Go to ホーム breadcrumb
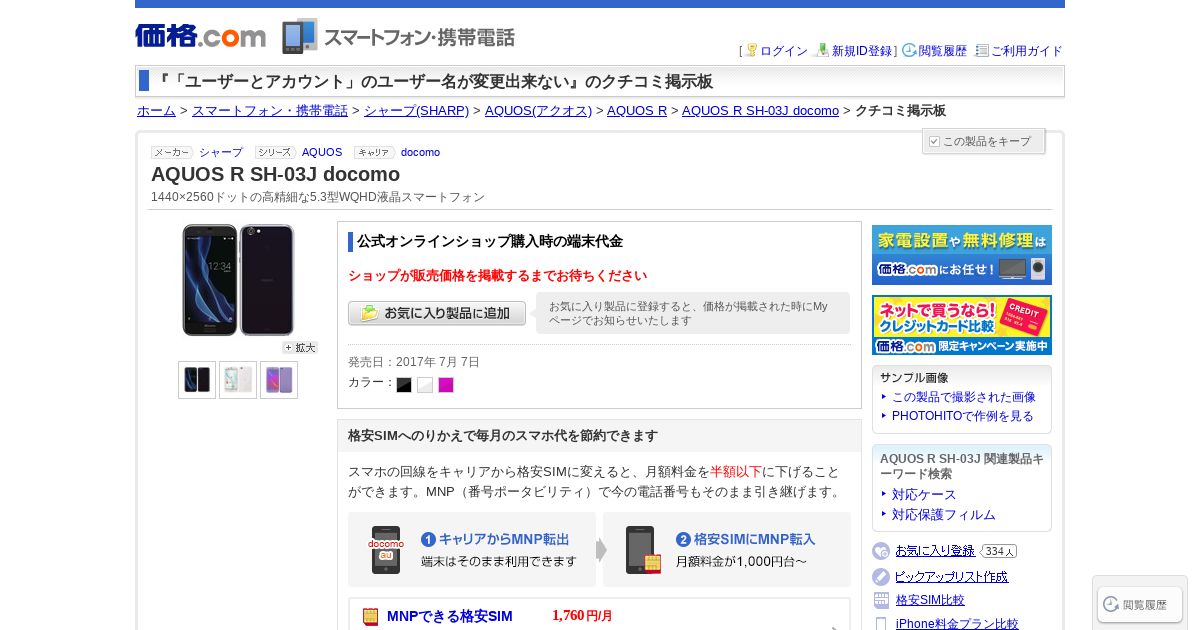 [156, 111]
